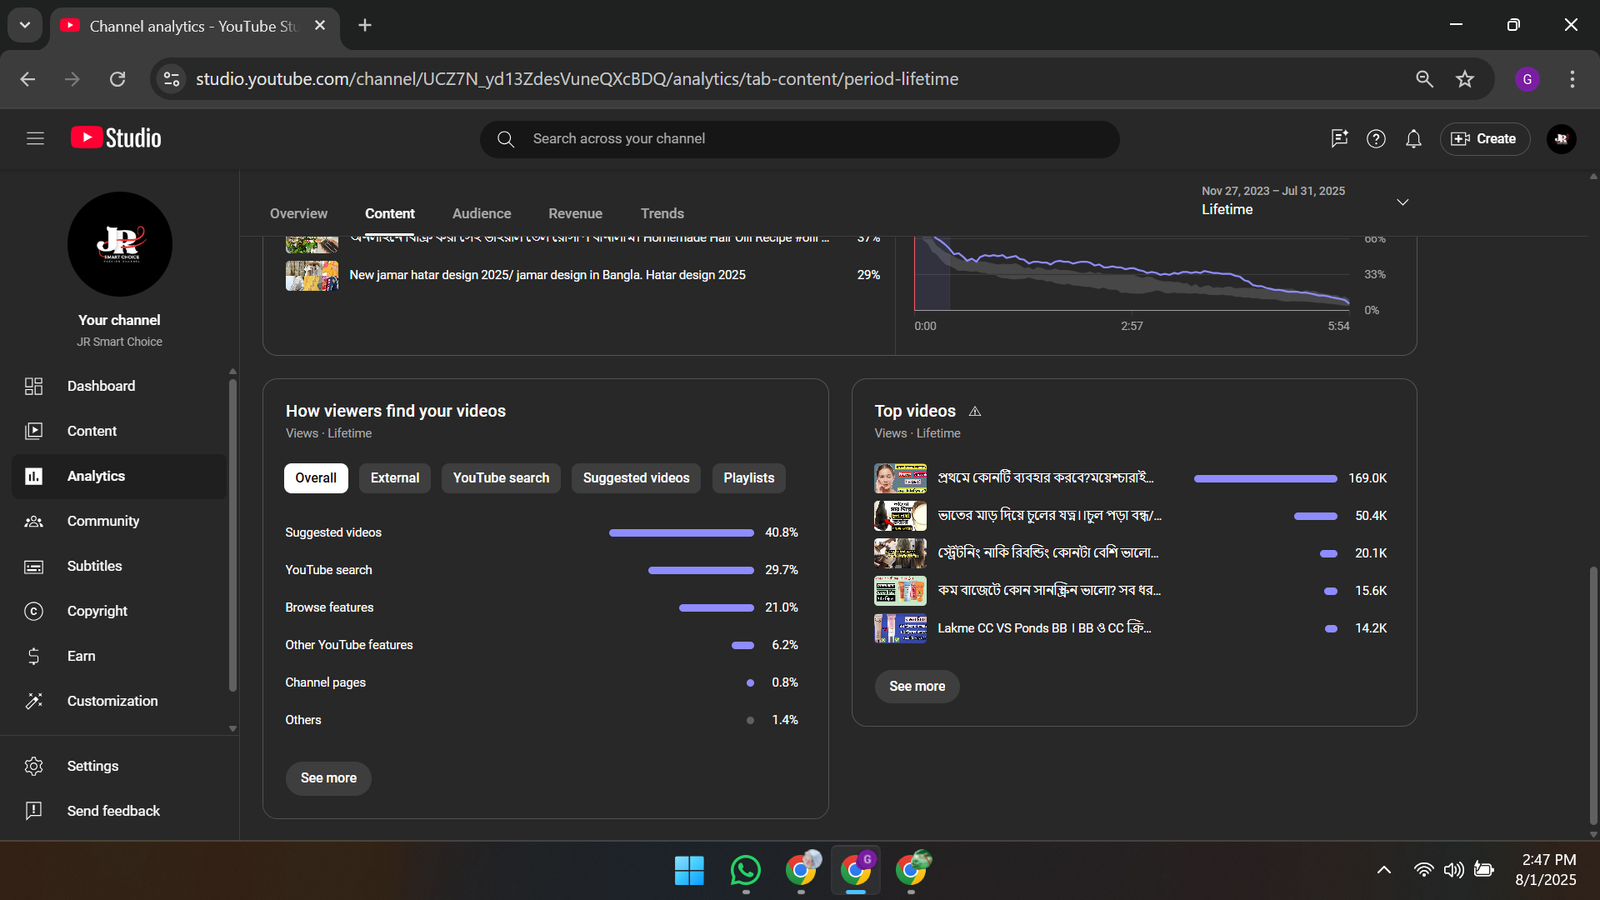Open Subtitles in the sidebar

120,566
